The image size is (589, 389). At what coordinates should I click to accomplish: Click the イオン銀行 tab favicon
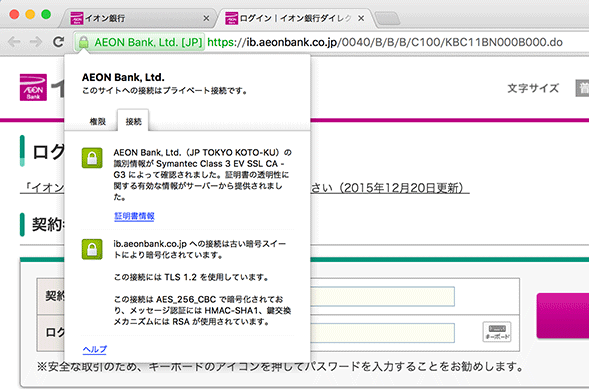[x=77, y=18]
